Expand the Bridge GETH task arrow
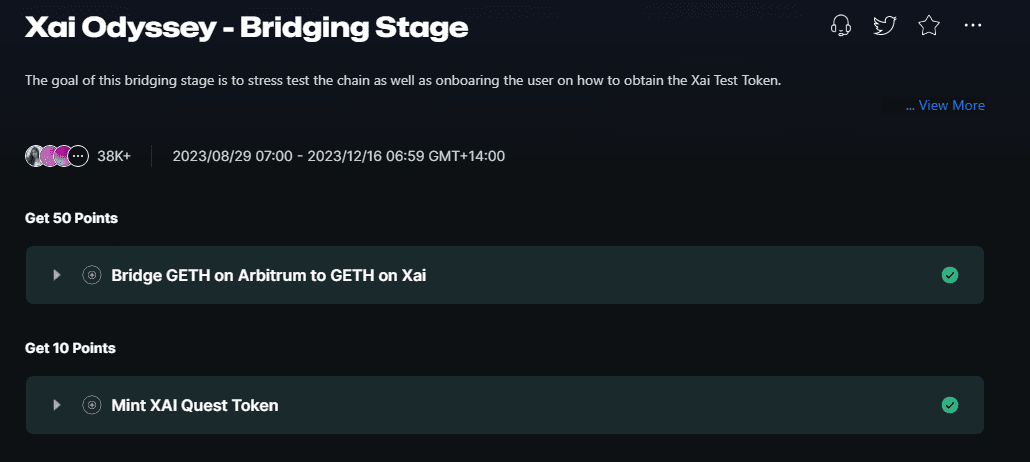Image resolution: width=1030 pixels, height=462 pixels. click(x=57, y=275)
